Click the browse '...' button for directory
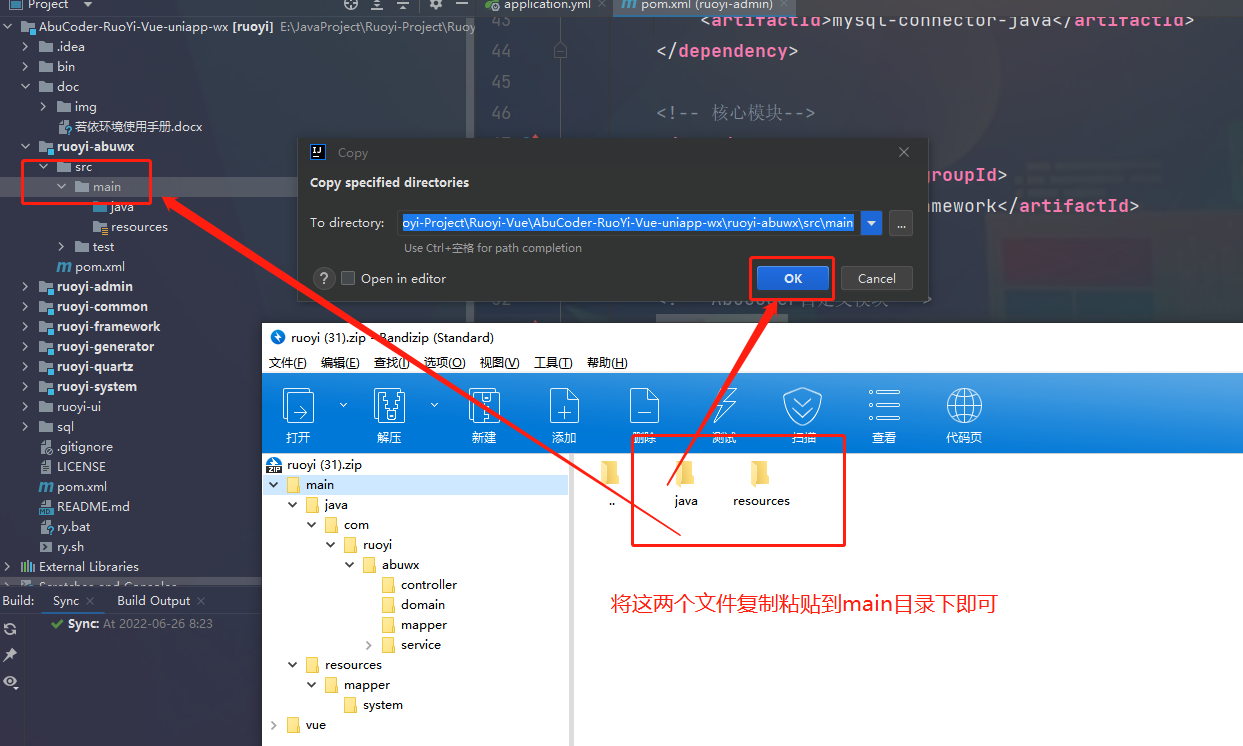The image size is (1243, 746). [x=901, y=223]
